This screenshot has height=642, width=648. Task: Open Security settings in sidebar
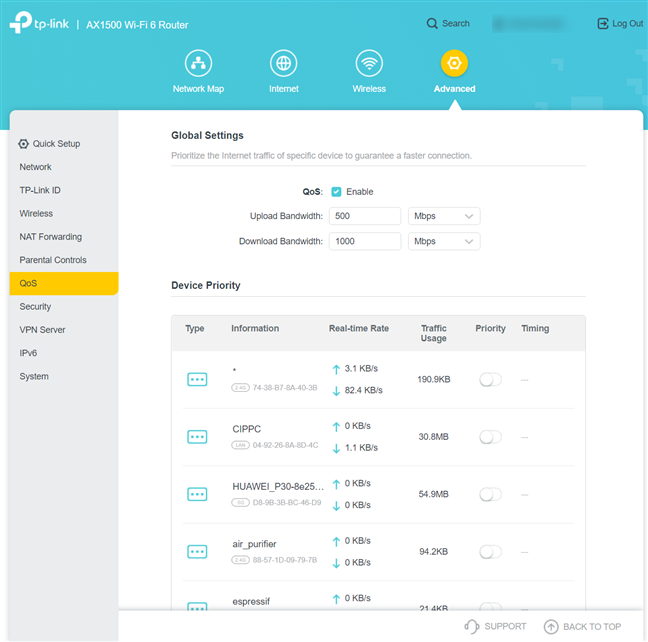[35, 307]
